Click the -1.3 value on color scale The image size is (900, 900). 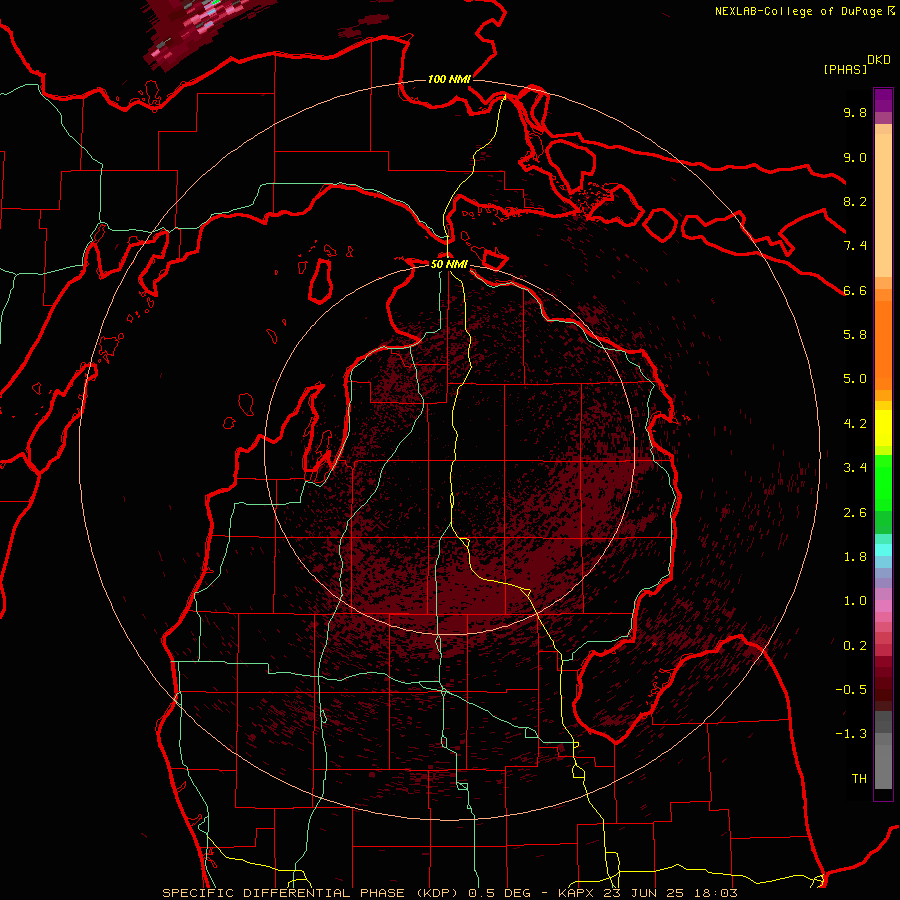(851, 734)
